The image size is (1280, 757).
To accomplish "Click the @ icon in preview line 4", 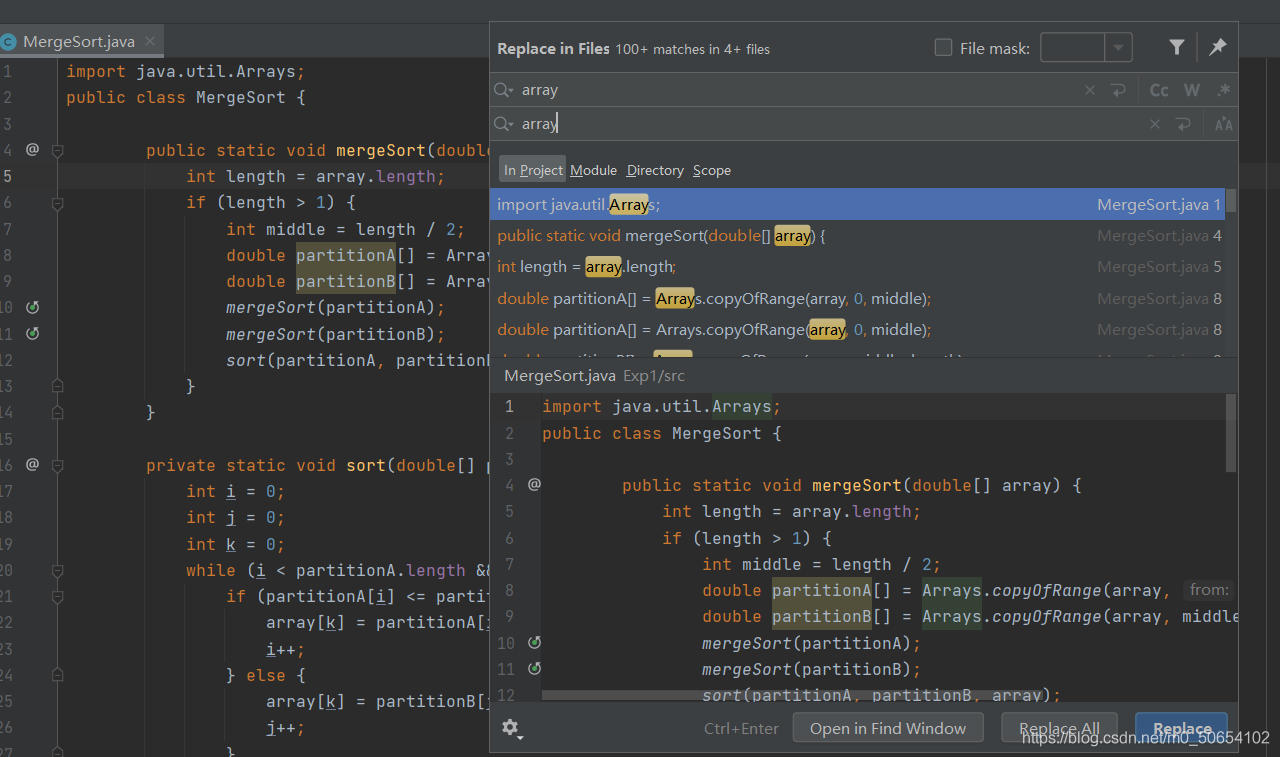I will [534, 484].
